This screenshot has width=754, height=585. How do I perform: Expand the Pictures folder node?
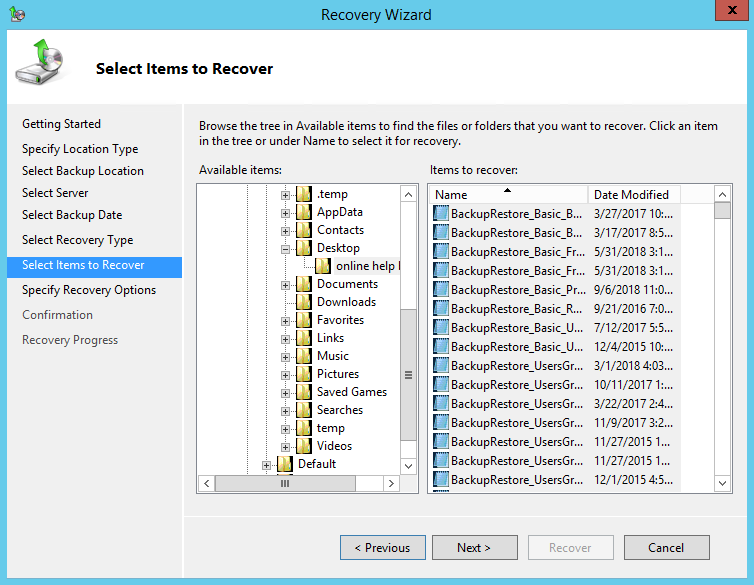pyautogui.click(x=286, y=374)
